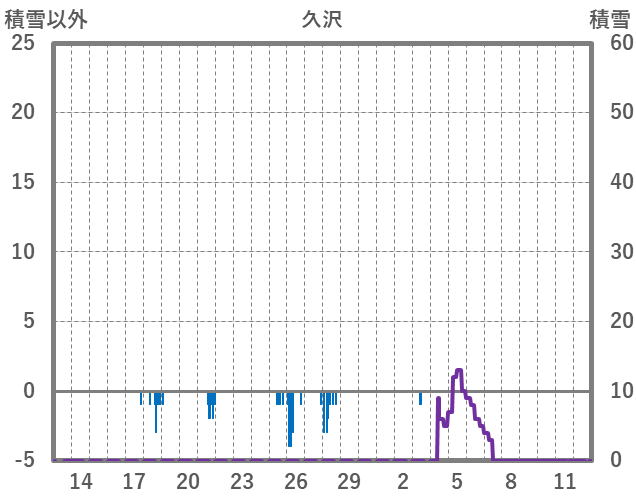636x501 pixels.
Task: Click the peak of the purple snow line
Action: (459, 370)
